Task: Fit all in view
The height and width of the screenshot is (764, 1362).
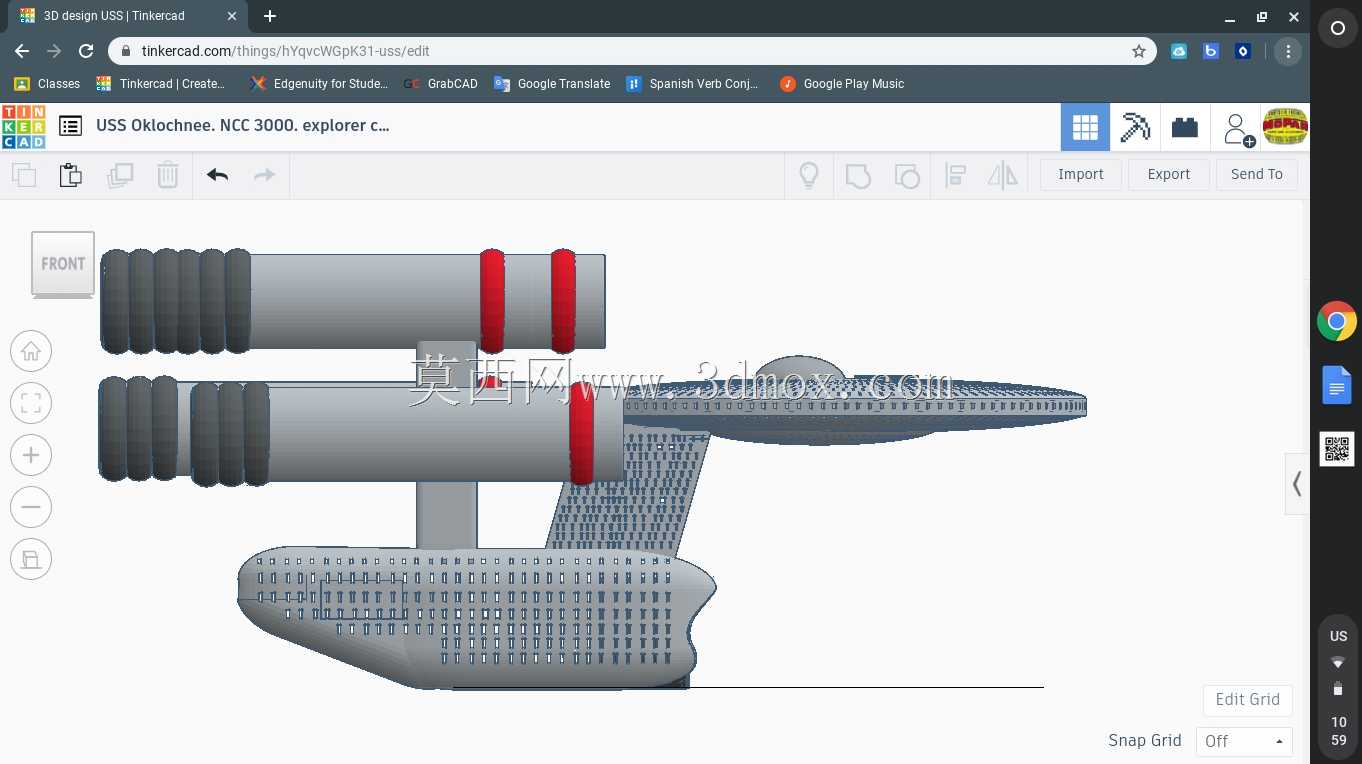Action: pyautogui.click(x=31, y=403)
